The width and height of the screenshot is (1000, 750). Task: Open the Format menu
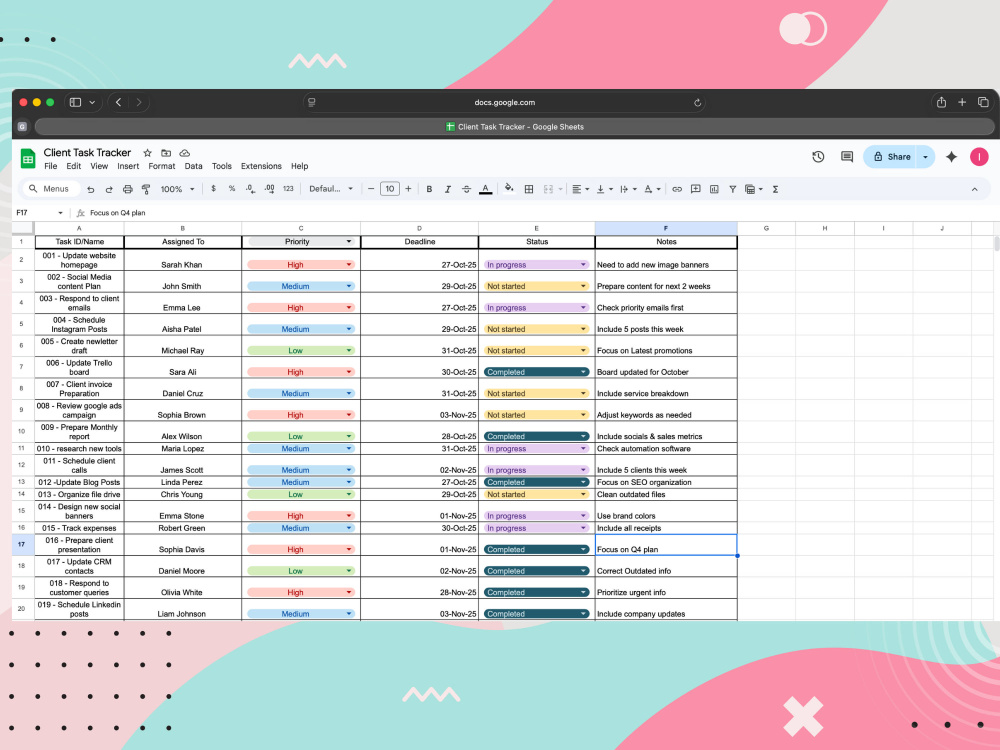click(x=161, y=166)
